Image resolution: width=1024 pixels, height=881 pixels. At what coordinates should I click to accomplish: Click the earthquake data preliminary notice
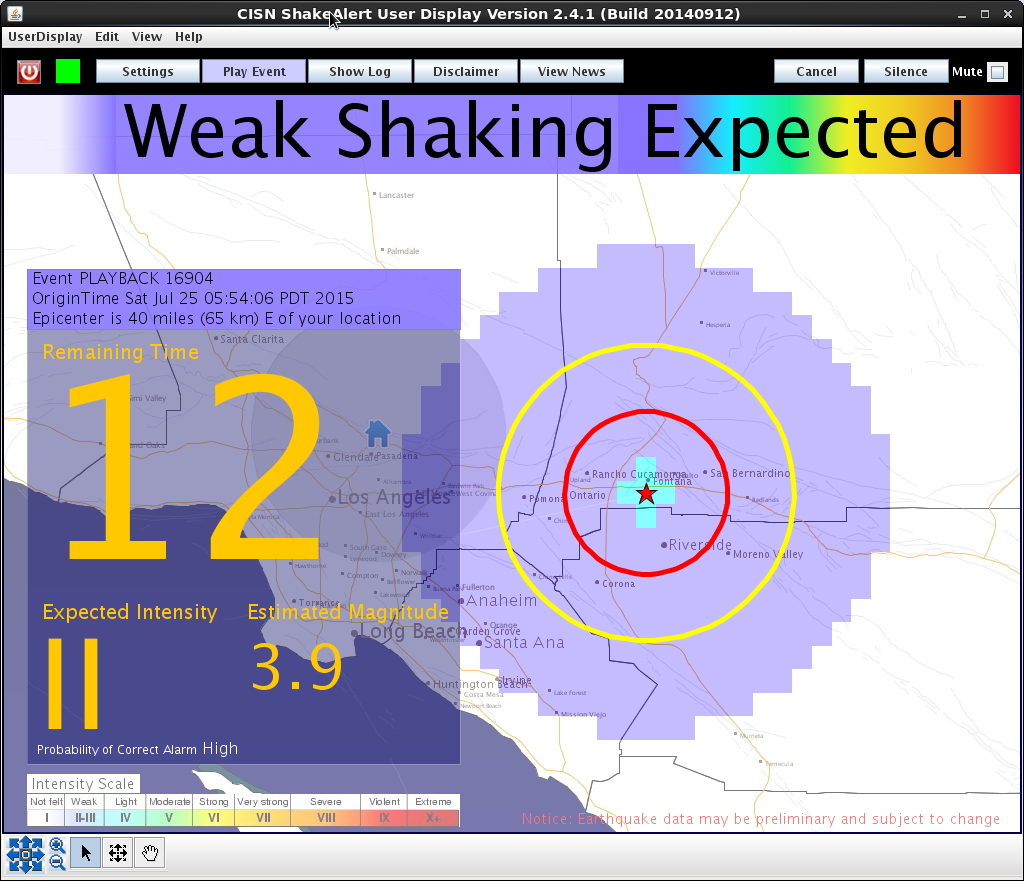click(x=761, y=819)
